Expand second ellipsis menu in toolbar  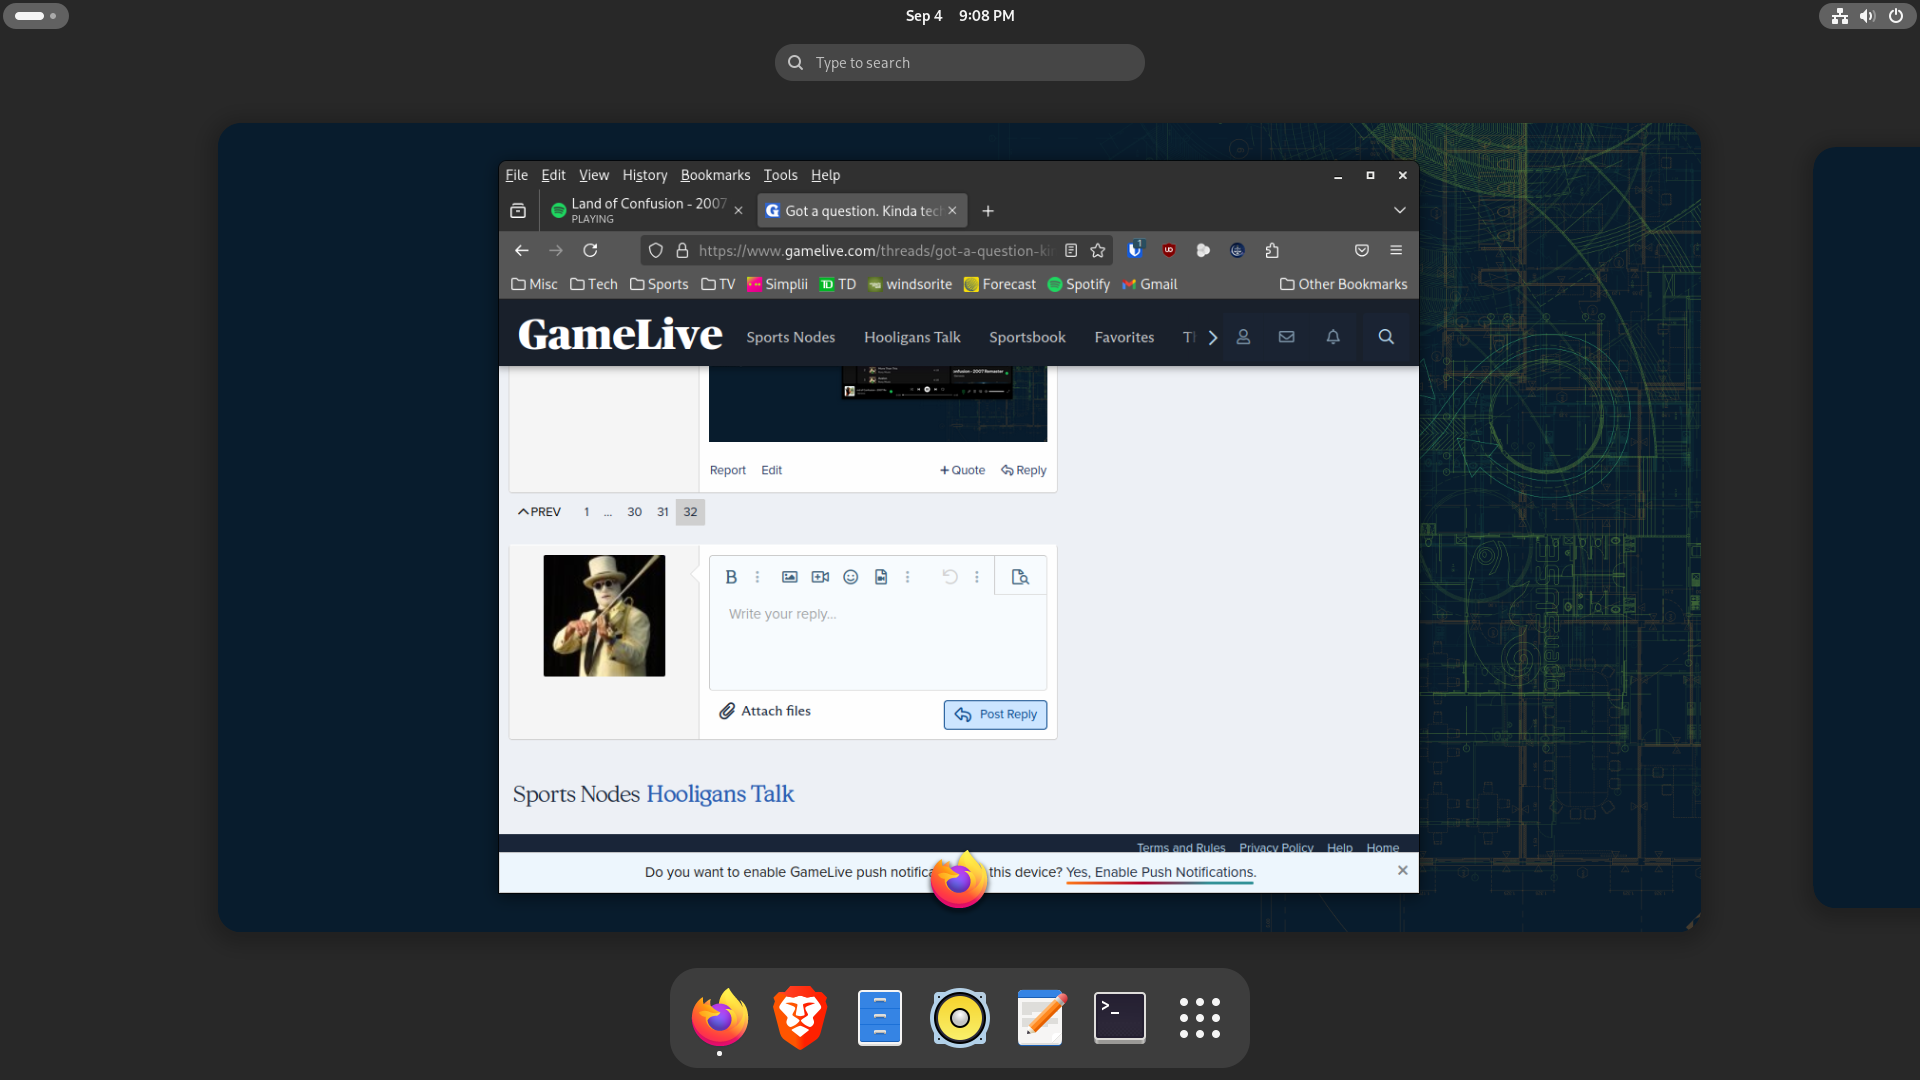coord(909,576)
